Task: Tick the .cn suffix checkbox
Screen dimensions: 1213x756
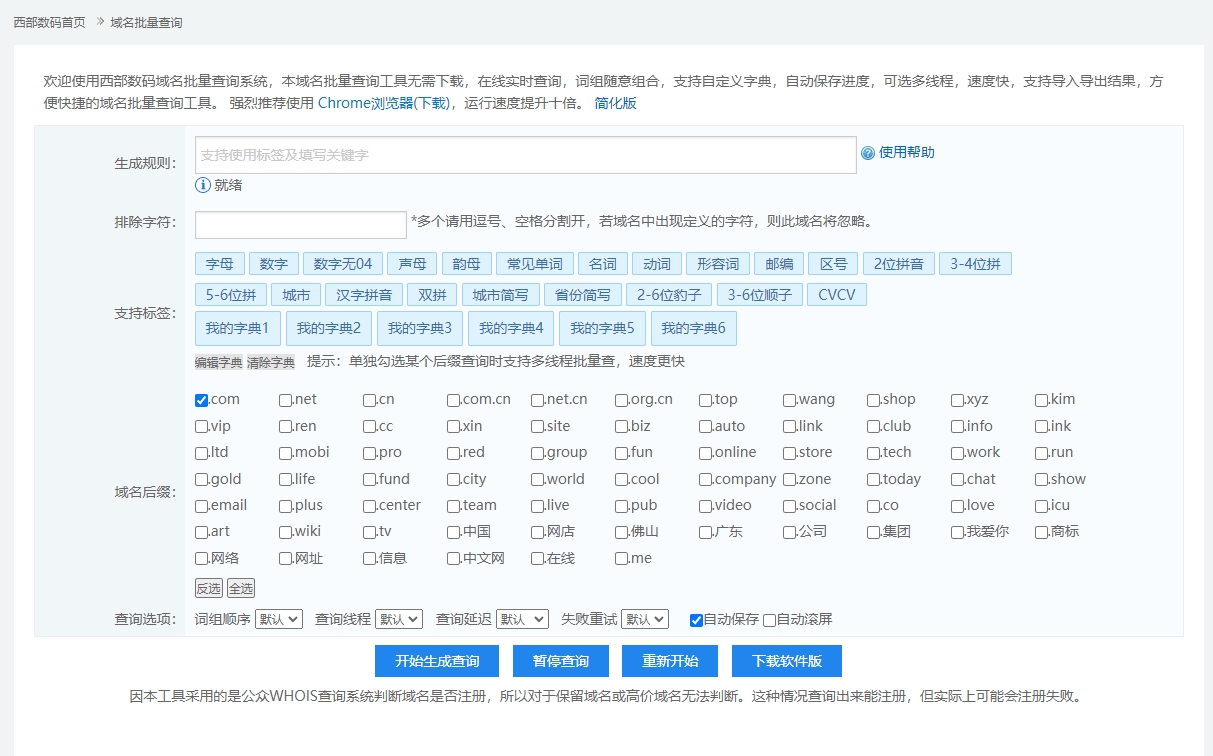Action: (x=369, y=400)
